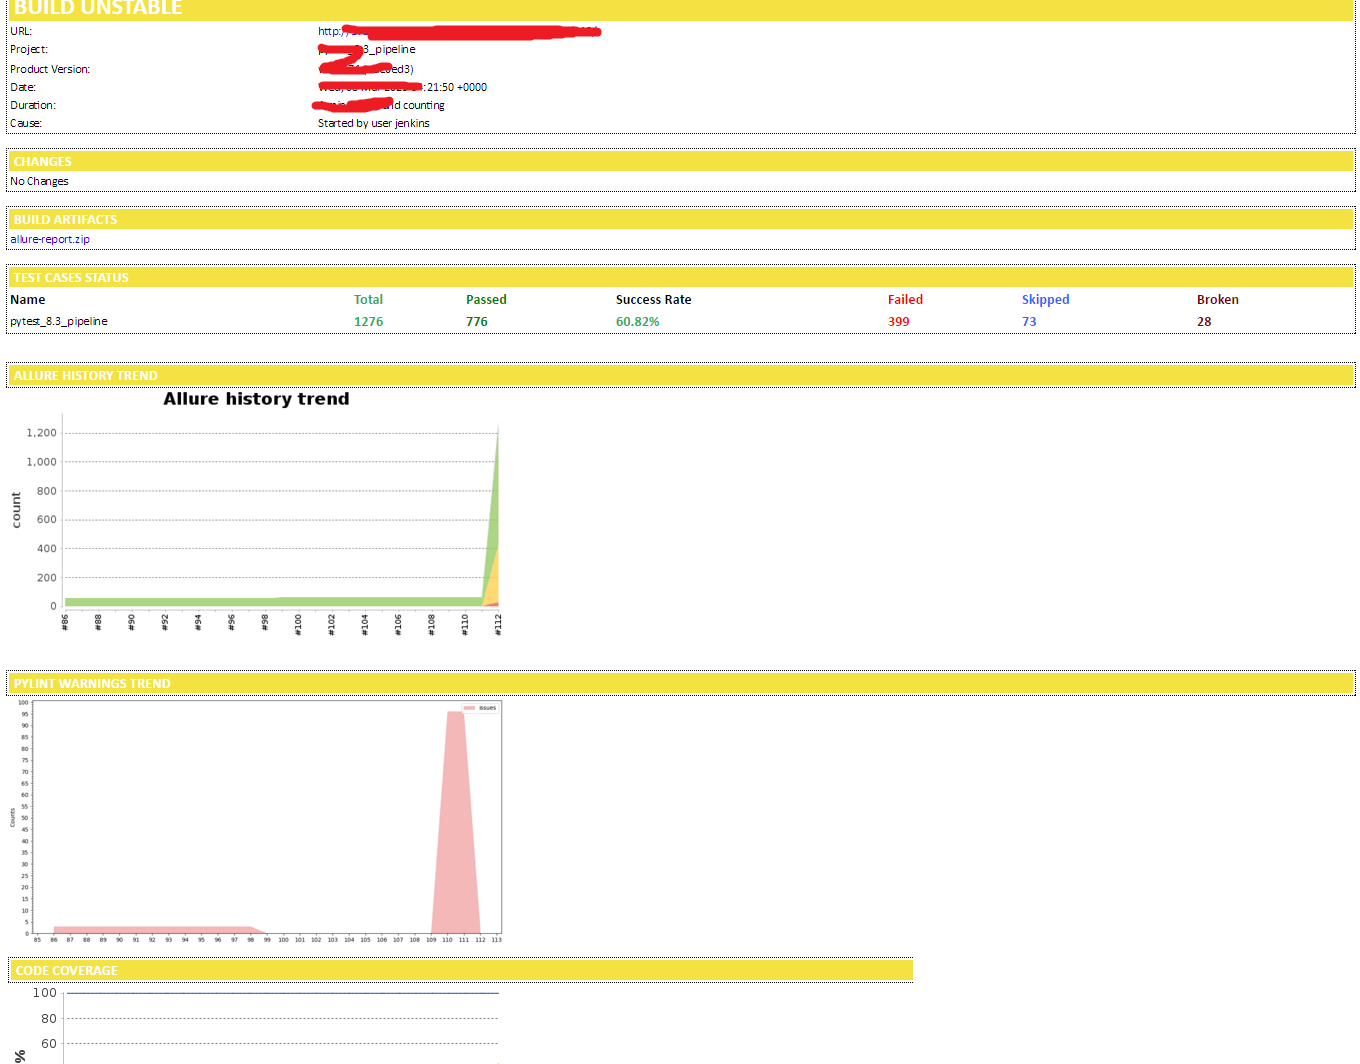Click the Success Rate value 60.82%
This screenshot has width=1360, height=1064.
pos(637,322)
